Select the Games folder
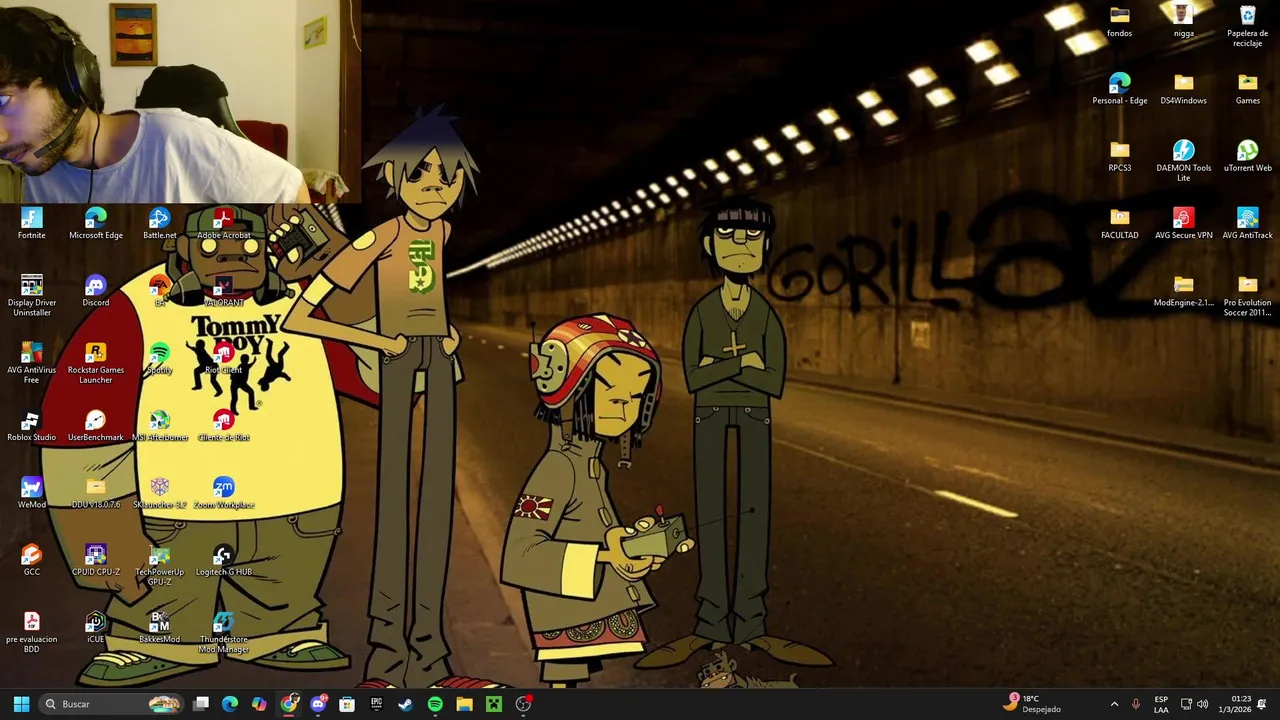The height and width of the screenshot is (720, 1280). [1248, 89]
